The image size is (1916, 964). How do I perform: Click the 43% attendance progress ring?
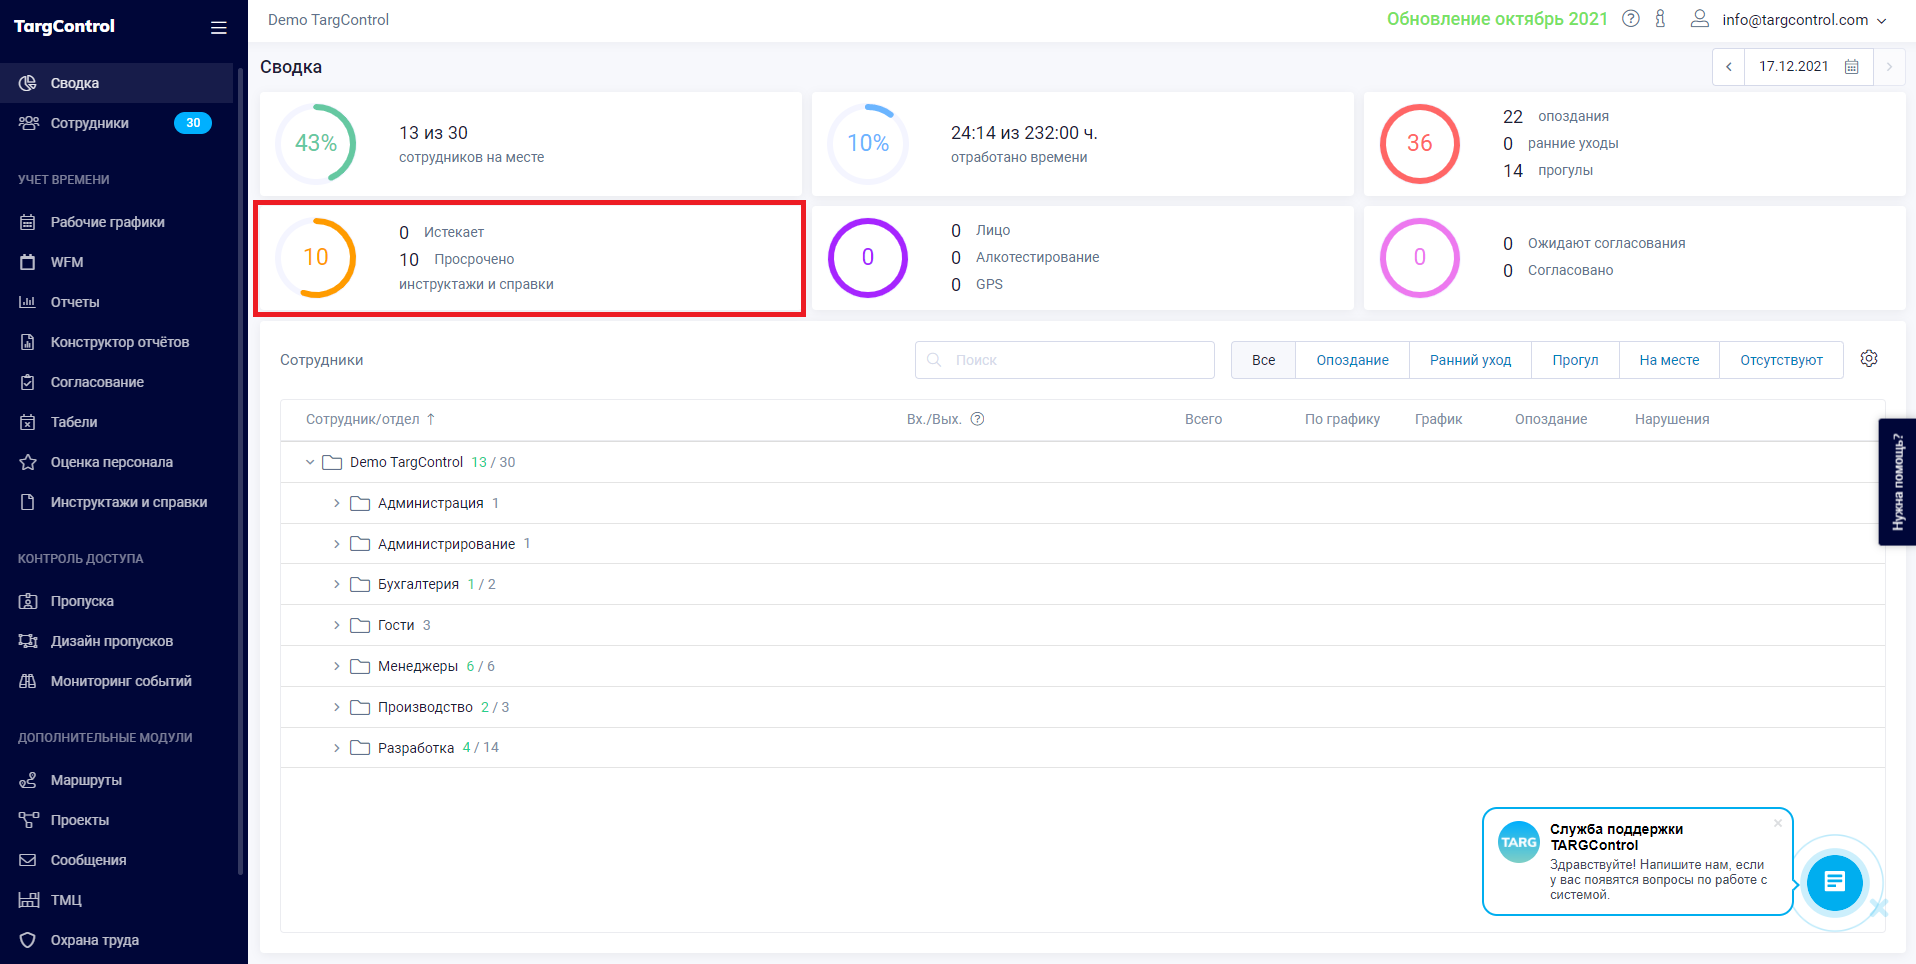(x=316, y=143)
